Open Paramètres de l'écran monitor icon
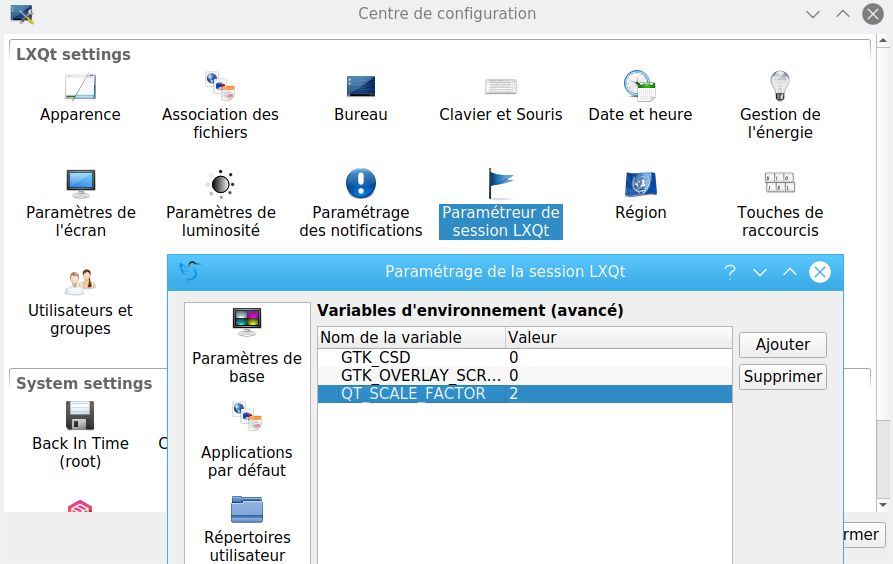This screenshot has width=893, height=564. tap(80, 183)
